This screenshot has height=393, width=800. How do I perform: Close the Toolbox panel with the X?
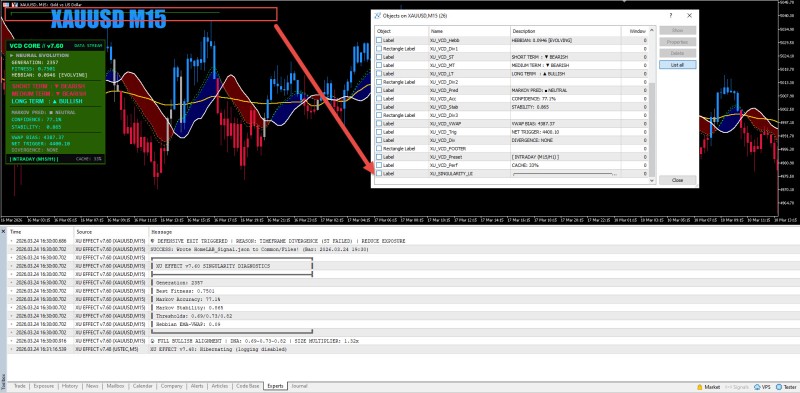3,231
